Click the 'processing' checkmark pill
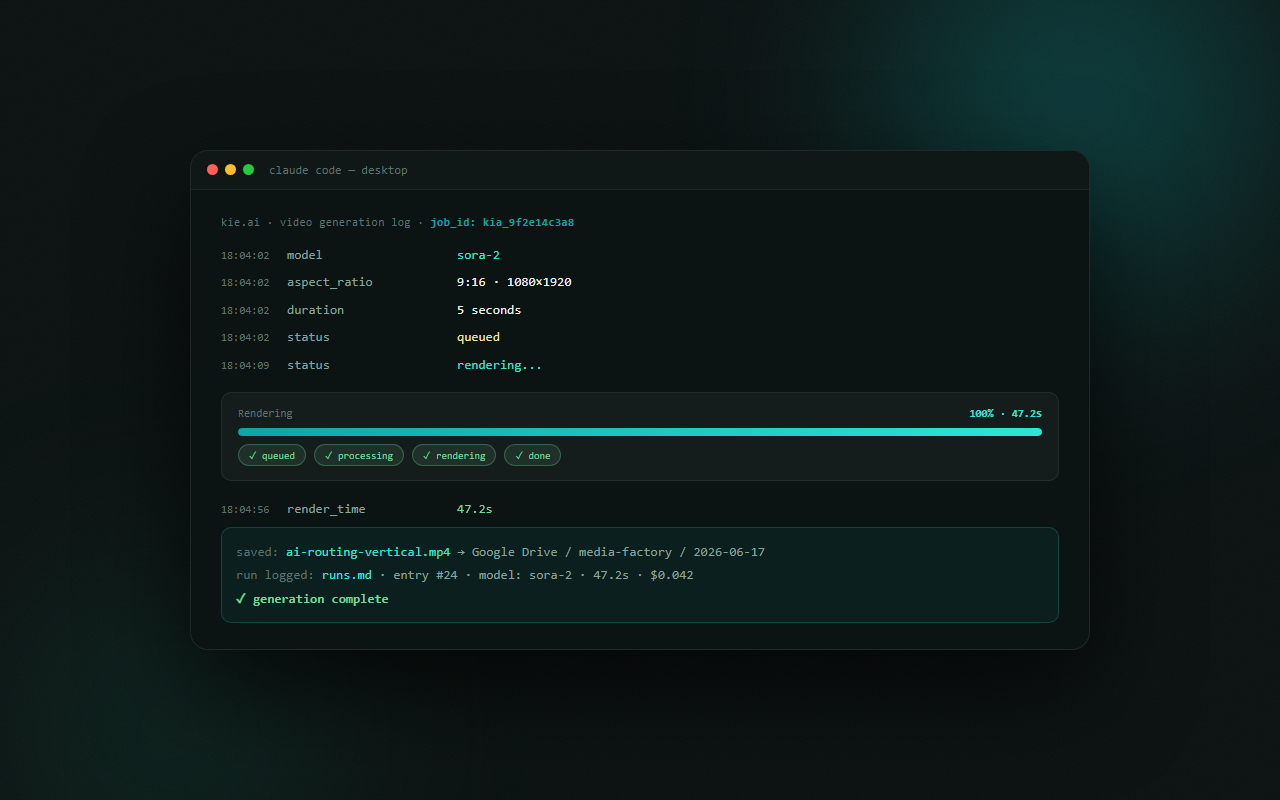The height and width of the screenshot is (800, 1280). point(359,455)
